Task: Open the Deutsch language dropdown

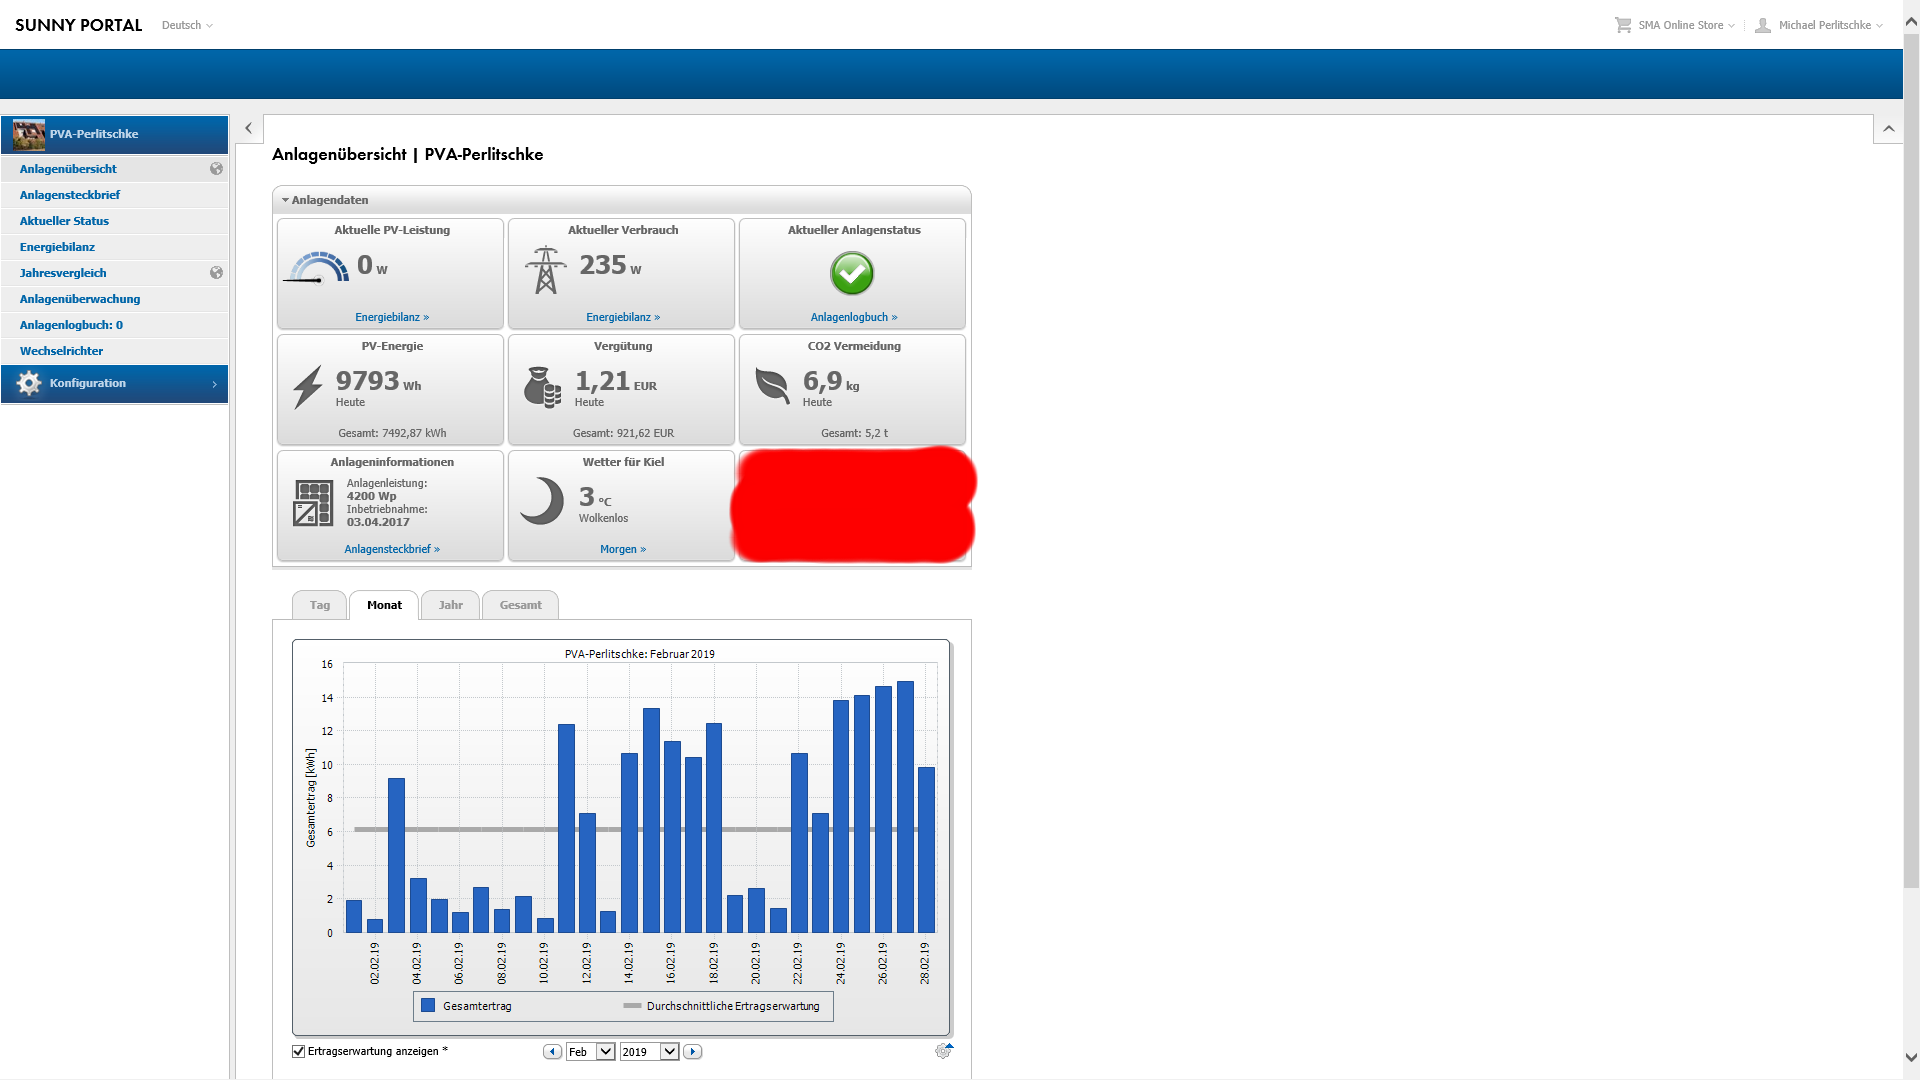Action: [x=187, y=25]
